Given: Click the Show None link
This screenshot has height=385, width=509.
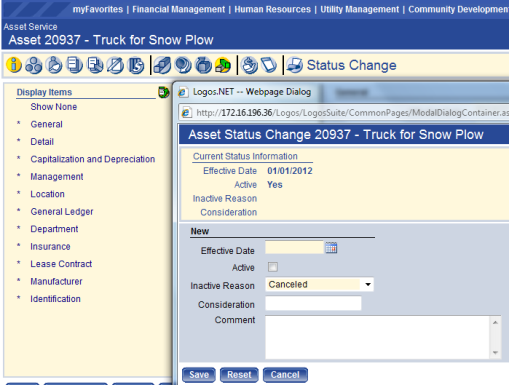Looking at the screenshot, I should point(54,107).
